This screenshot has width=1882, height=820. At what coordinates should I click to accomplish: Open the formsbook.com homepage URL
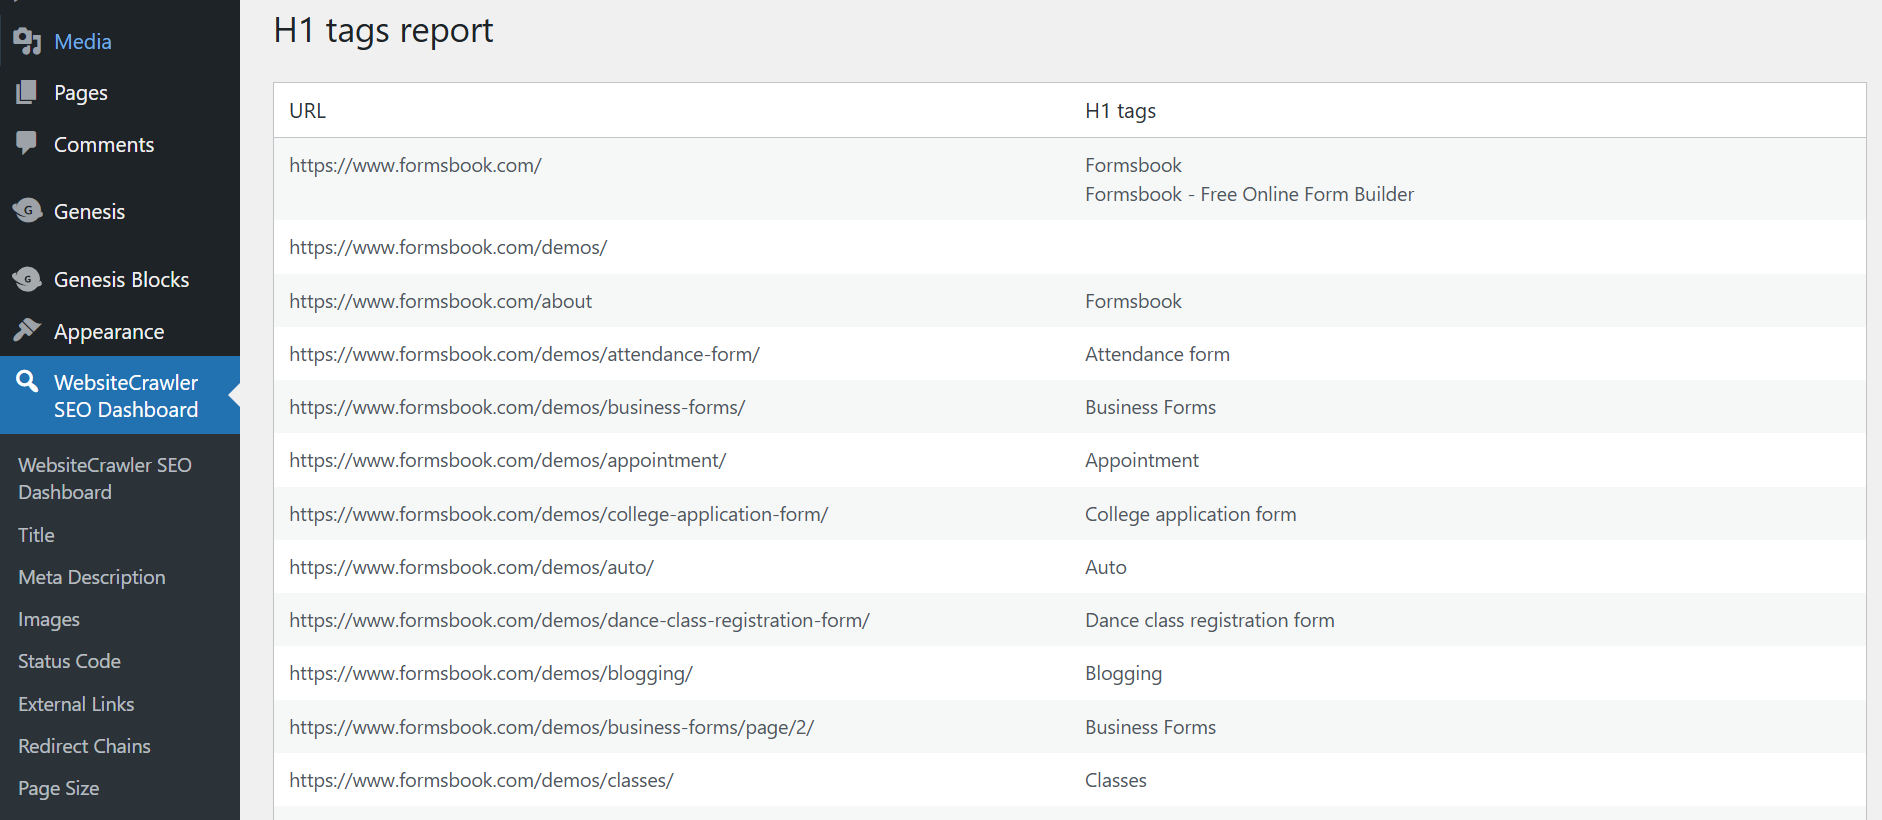pos(415,165)
